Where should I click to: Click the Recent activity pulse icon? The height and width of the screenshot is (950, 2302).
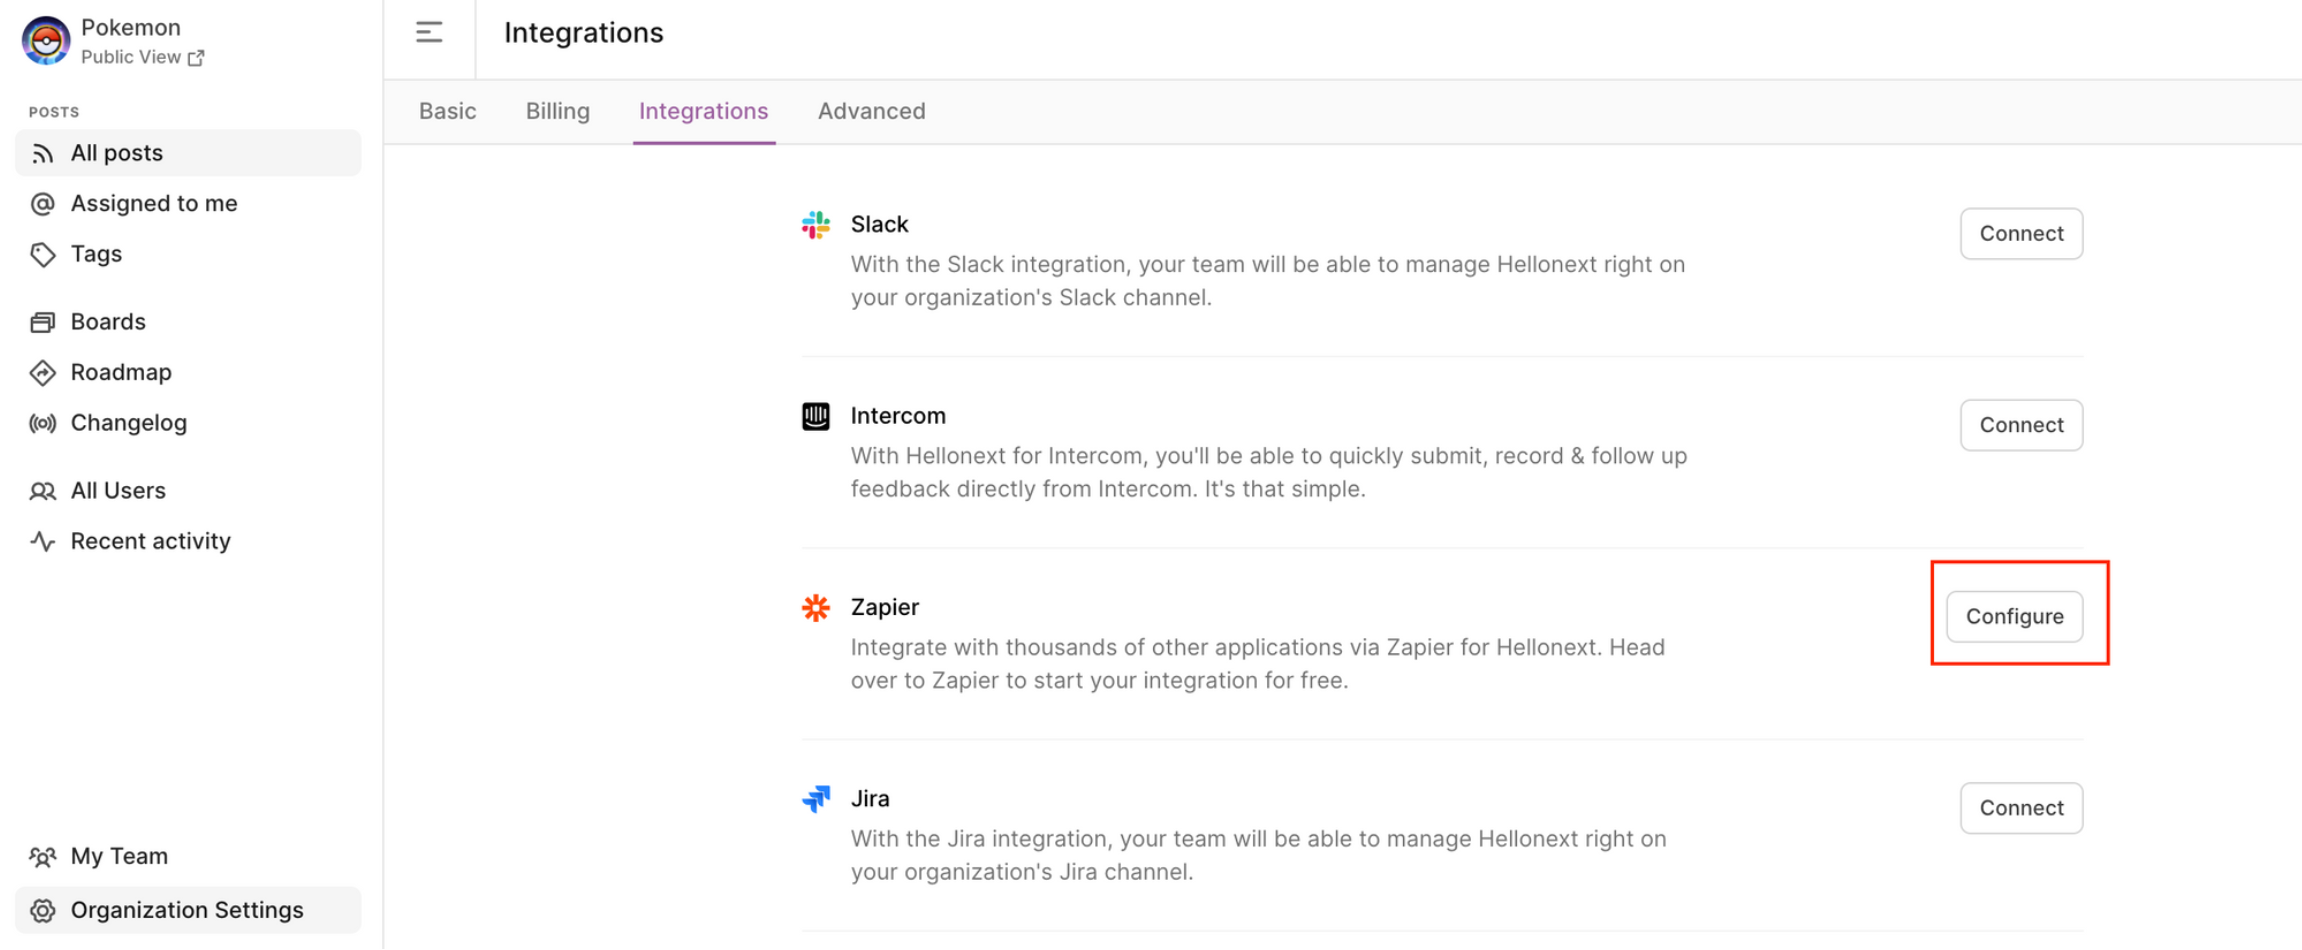click(x=42, y=542)
